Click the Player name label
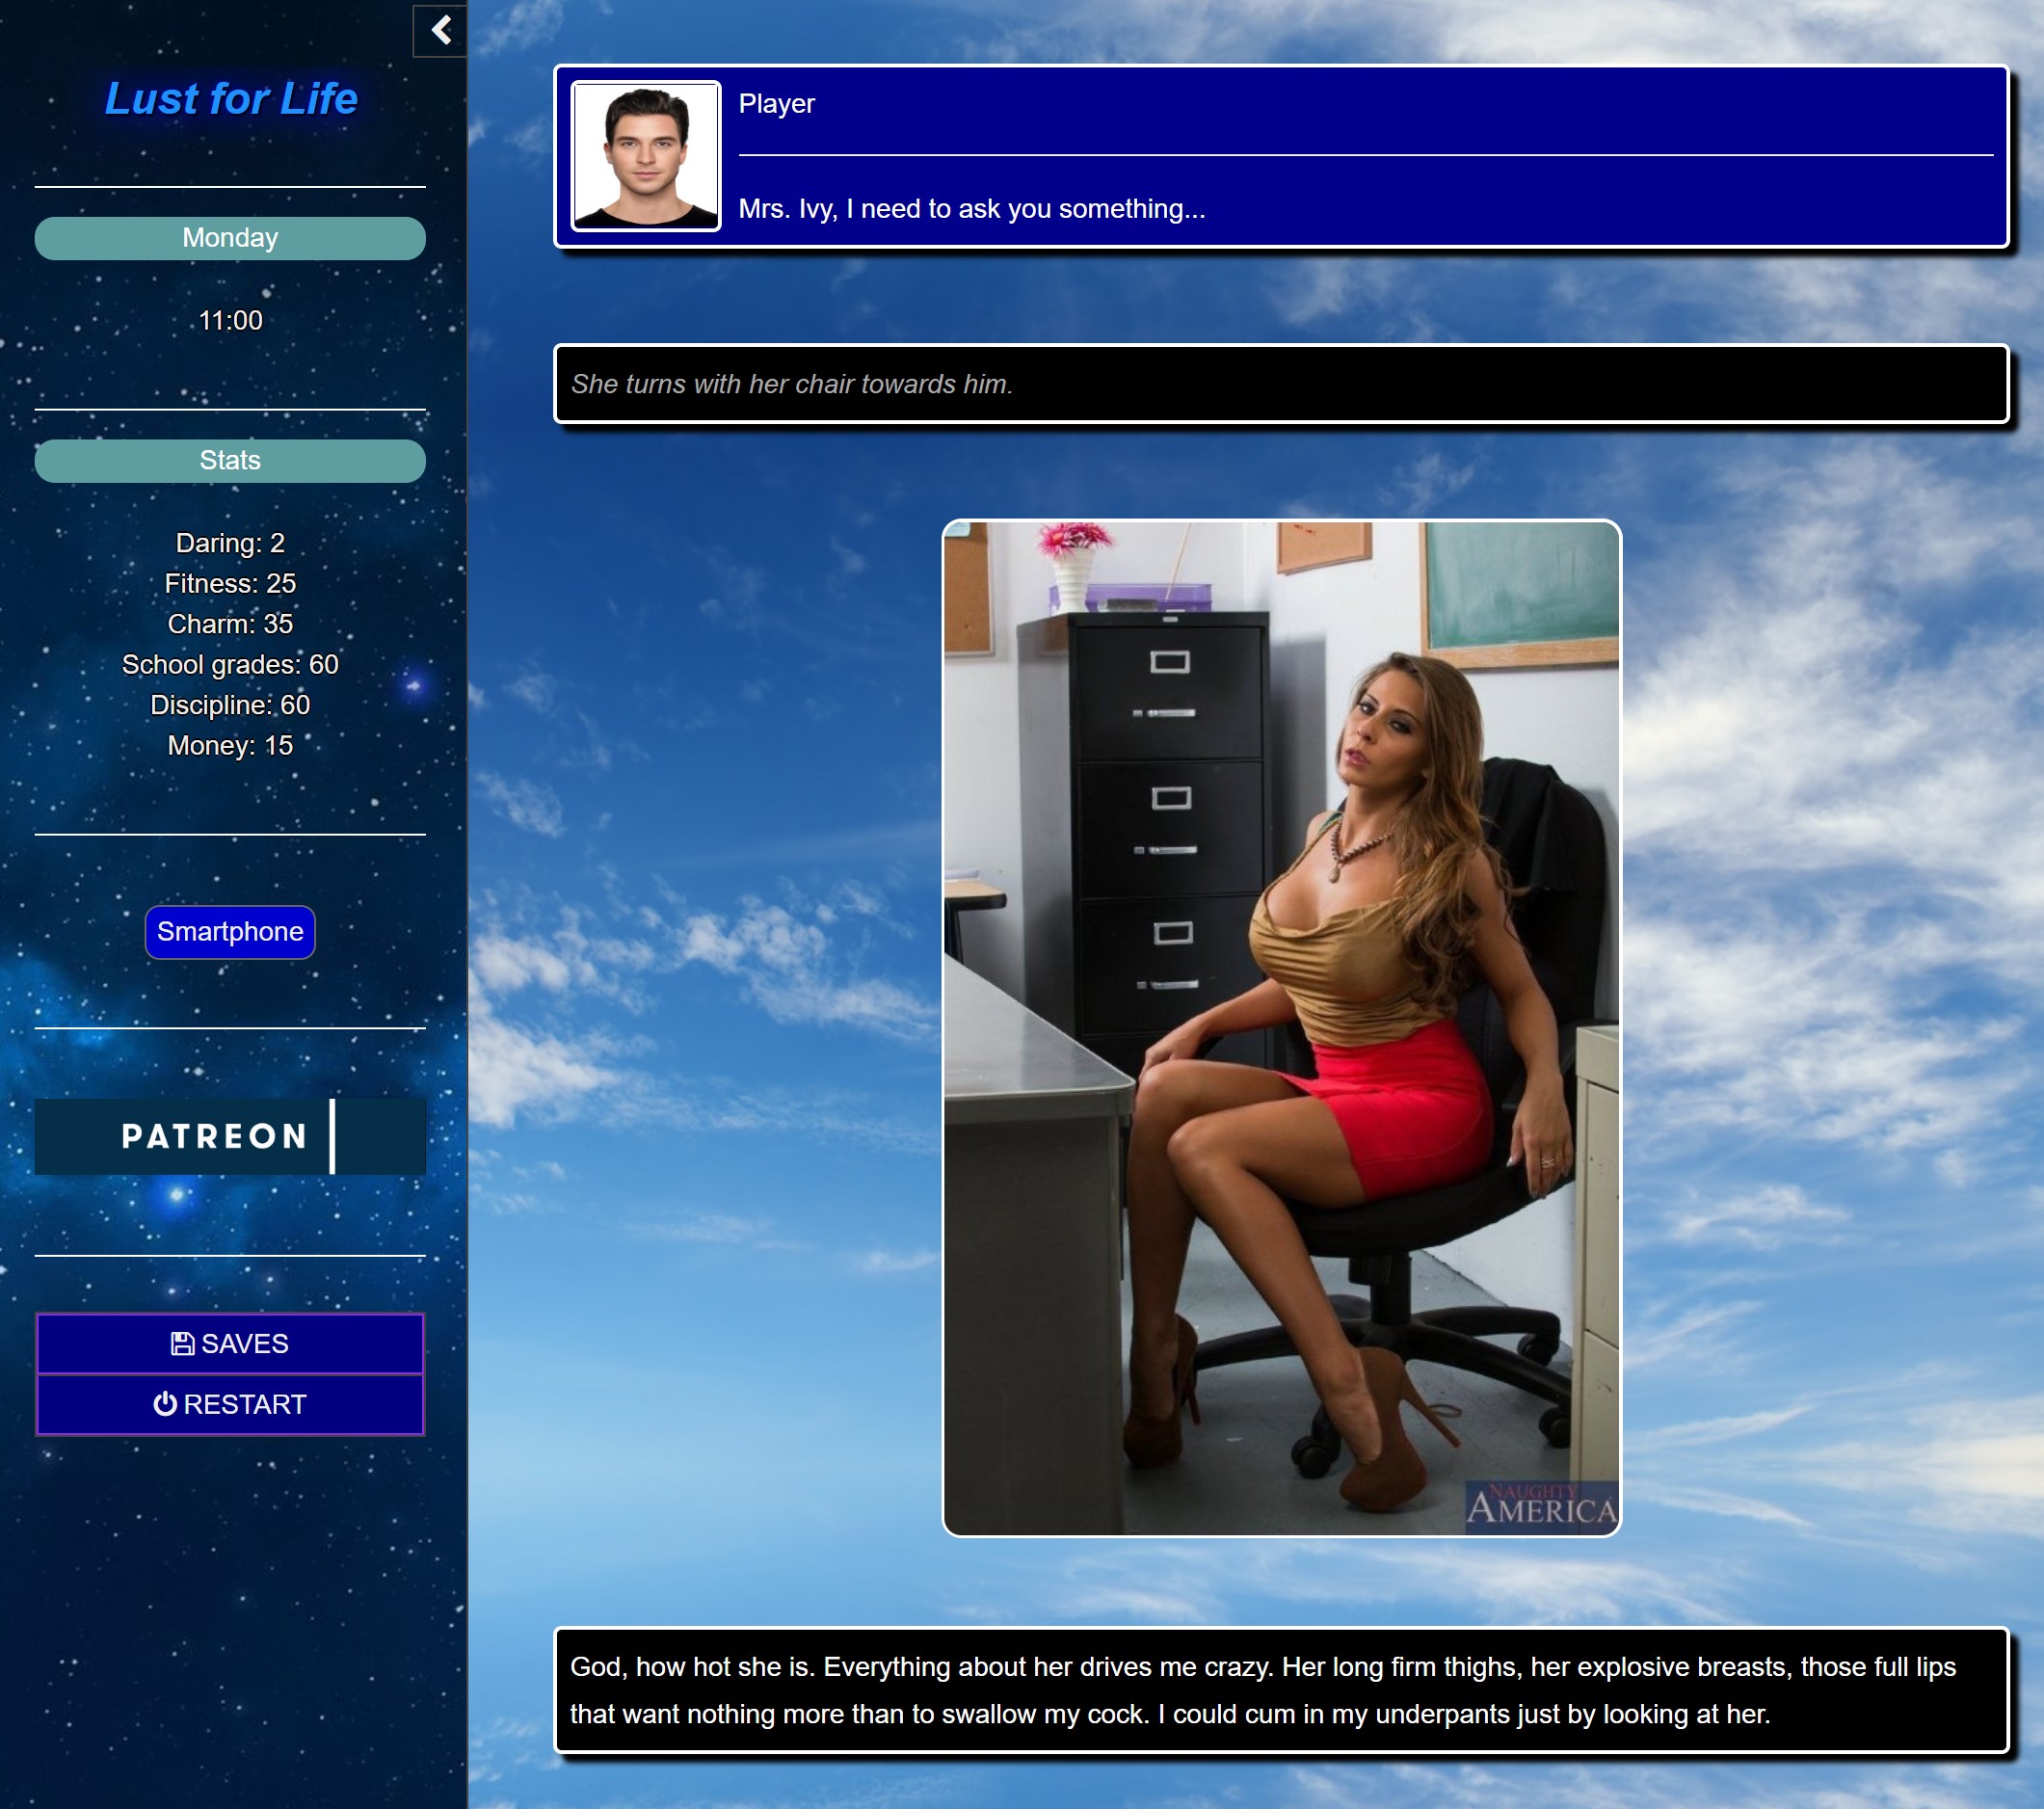The height and width of the screenshot is (1809, 2044). click(x=776, y=104)
